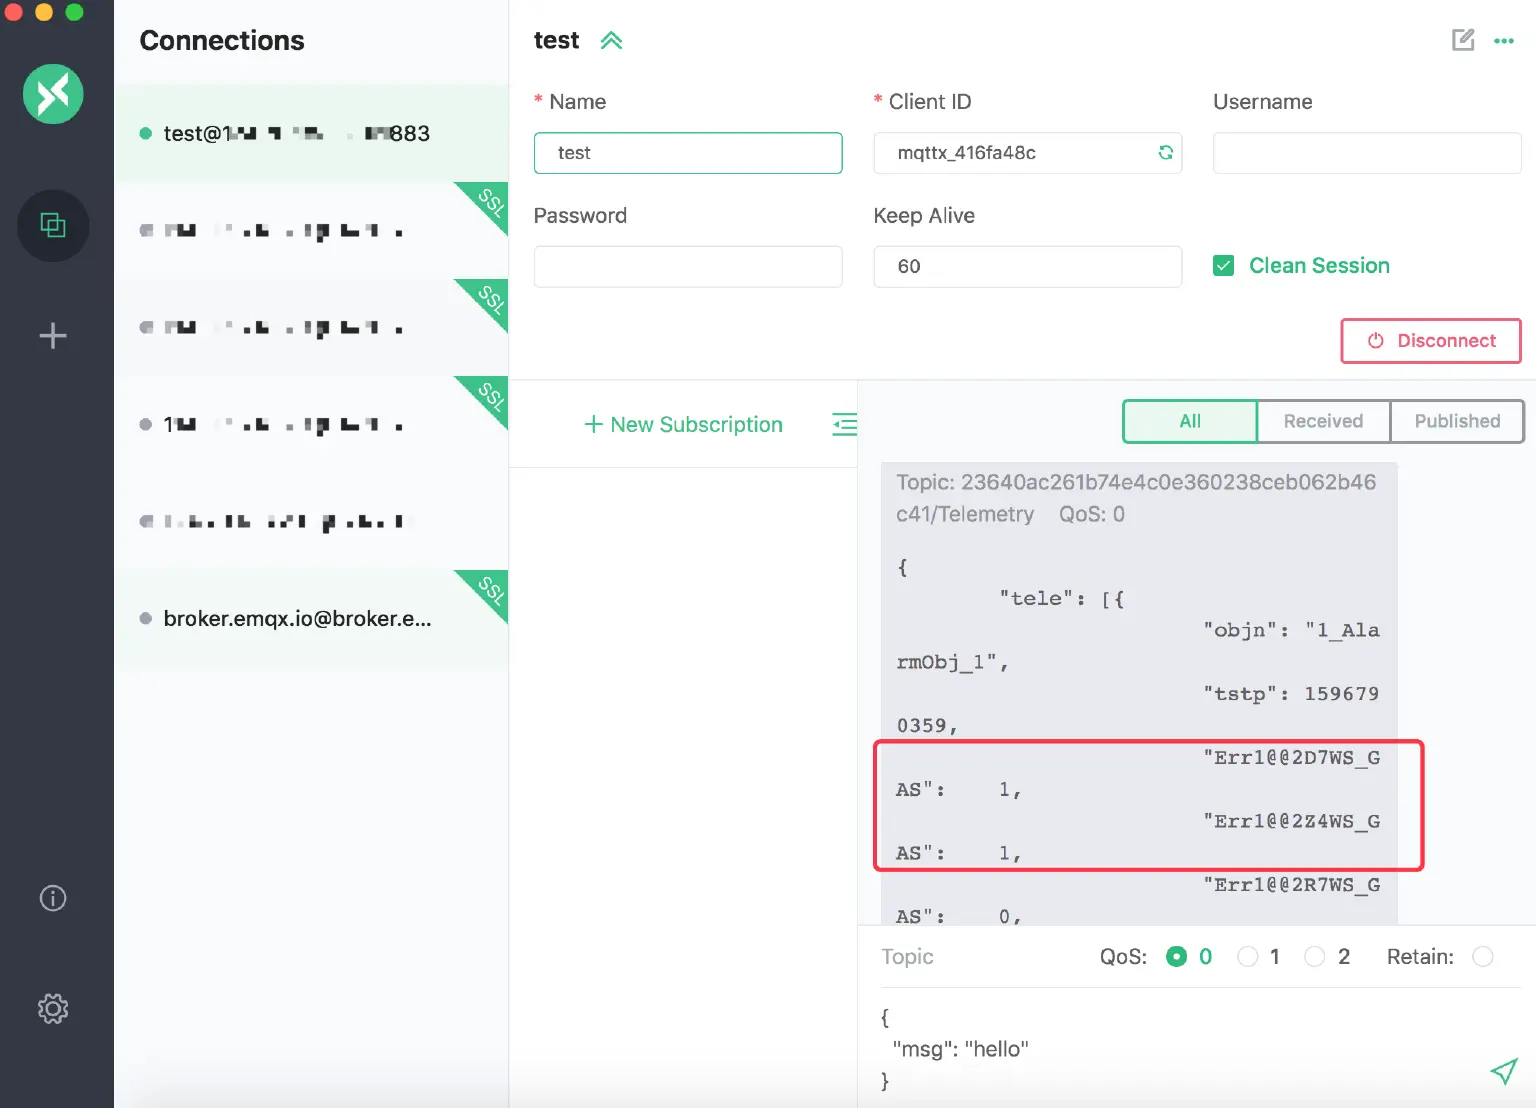This screenshot has height=1108, width=1536.
Task: Toggle the Clean Session checkbox
Action: (x=1223, y=266)
